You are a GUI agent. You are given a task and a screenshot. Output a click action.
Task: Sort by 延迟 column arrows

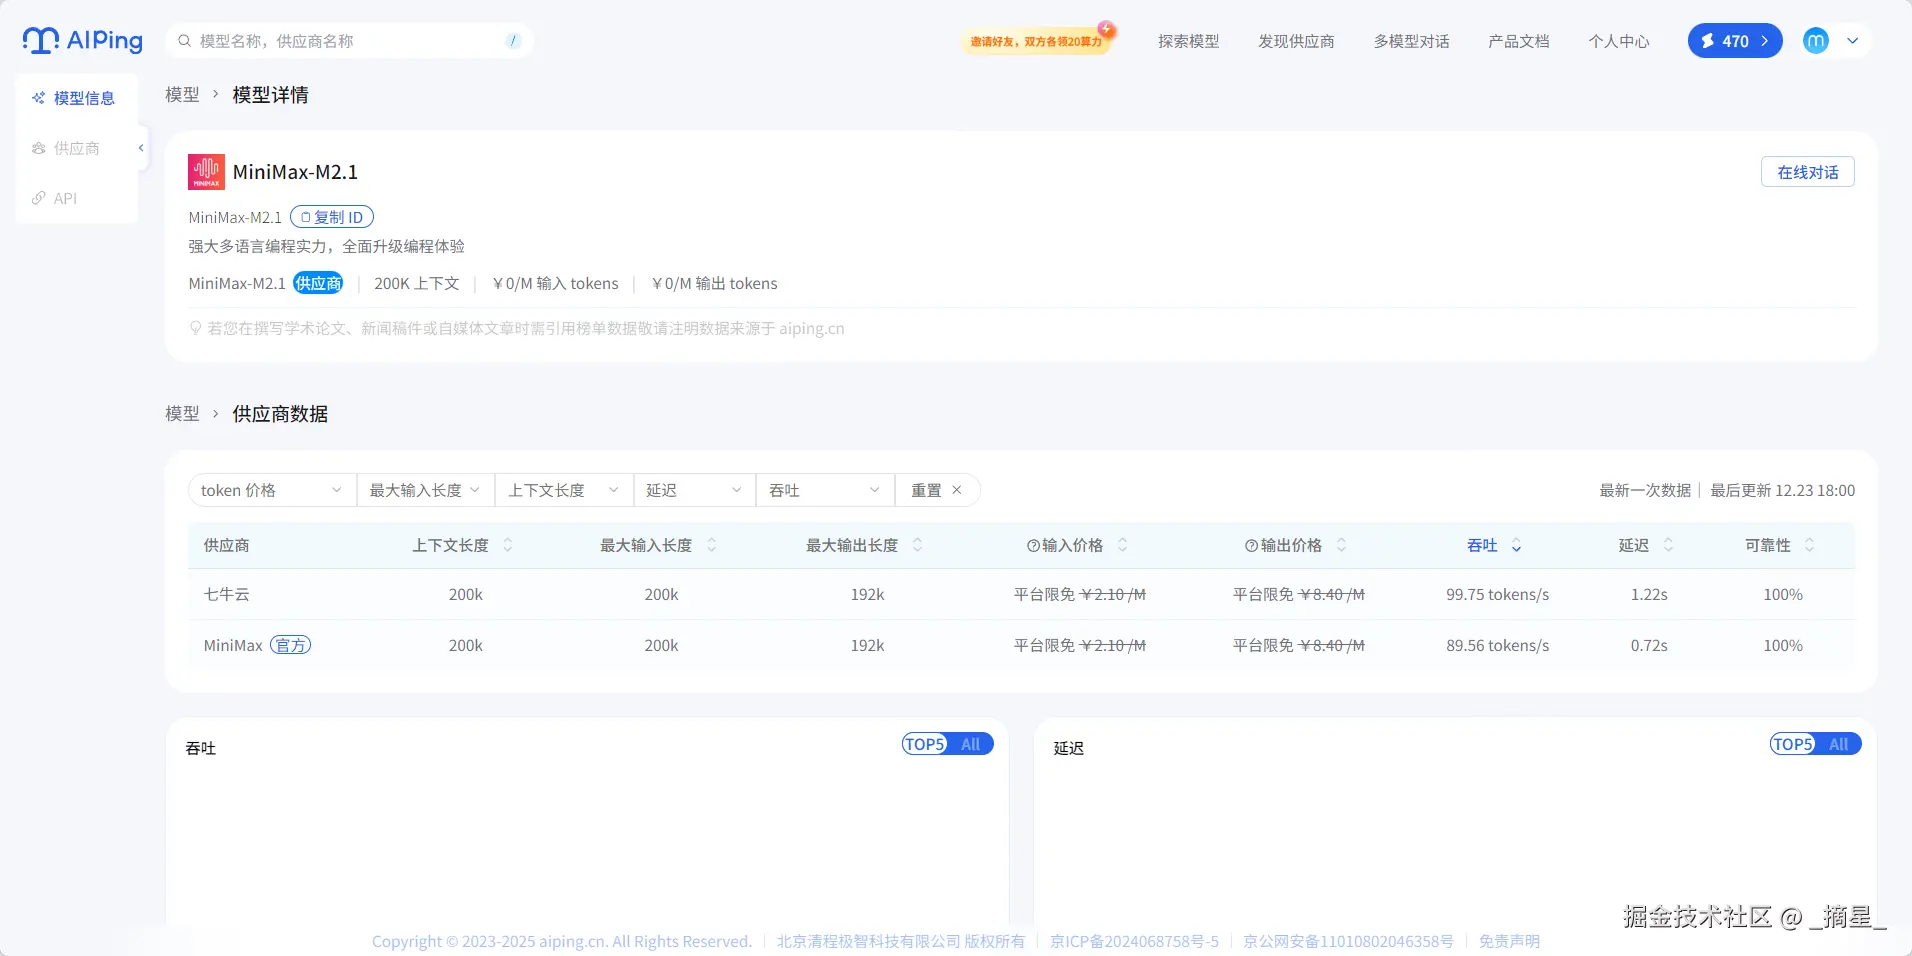point(1669,545)
